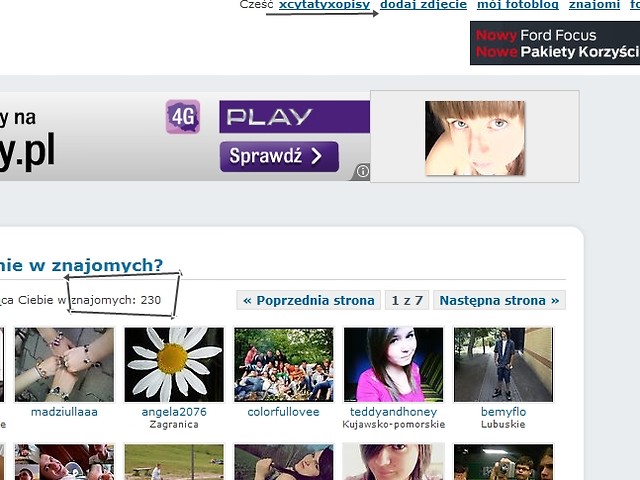
Task: Click the angela2076 username link
Action: (x=174, y=412)
